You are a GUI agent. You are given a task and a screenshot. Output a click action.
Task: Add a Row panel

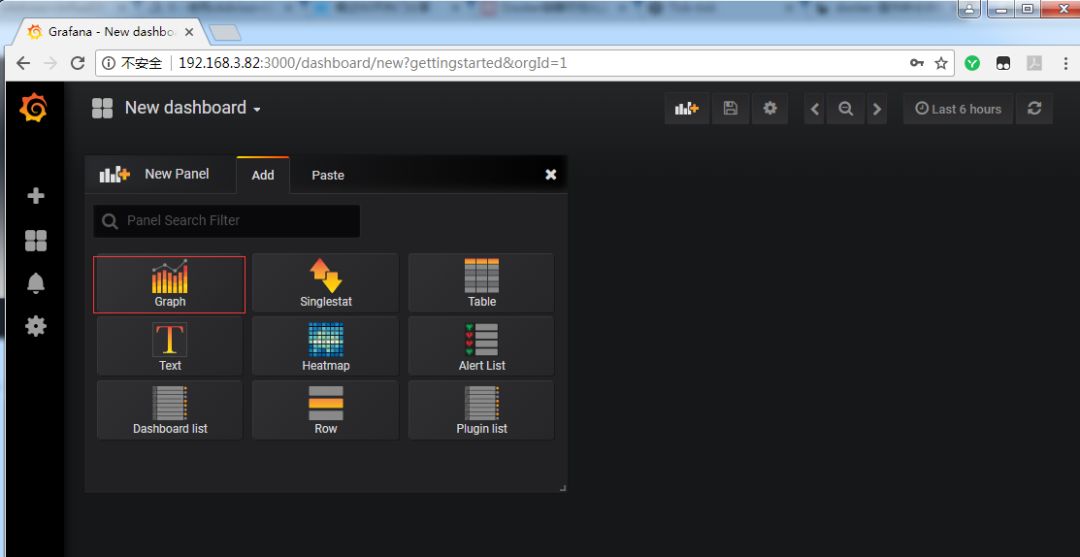tap(325, 410)
